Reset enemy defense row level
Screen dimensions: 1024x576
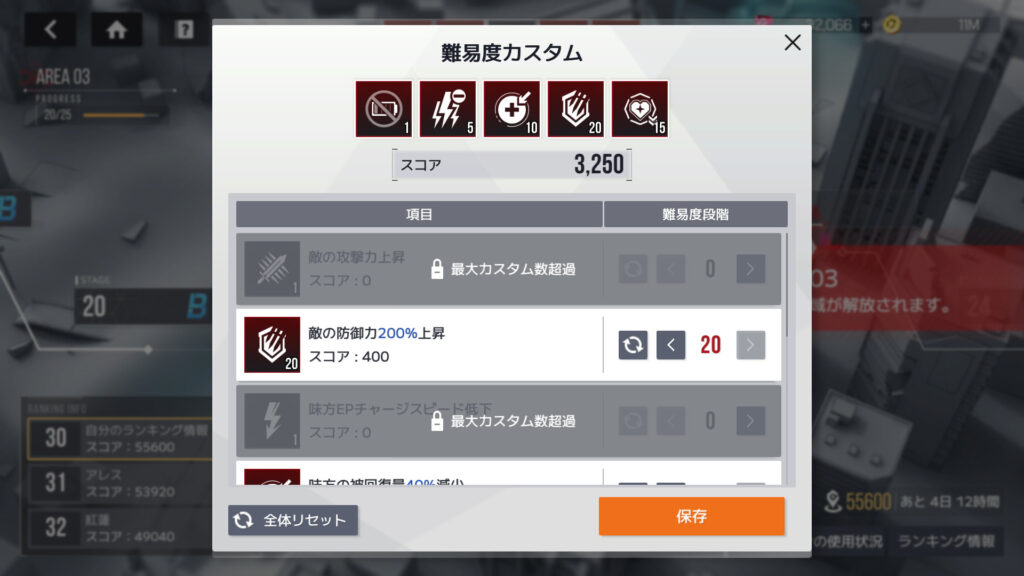(633, 345)
